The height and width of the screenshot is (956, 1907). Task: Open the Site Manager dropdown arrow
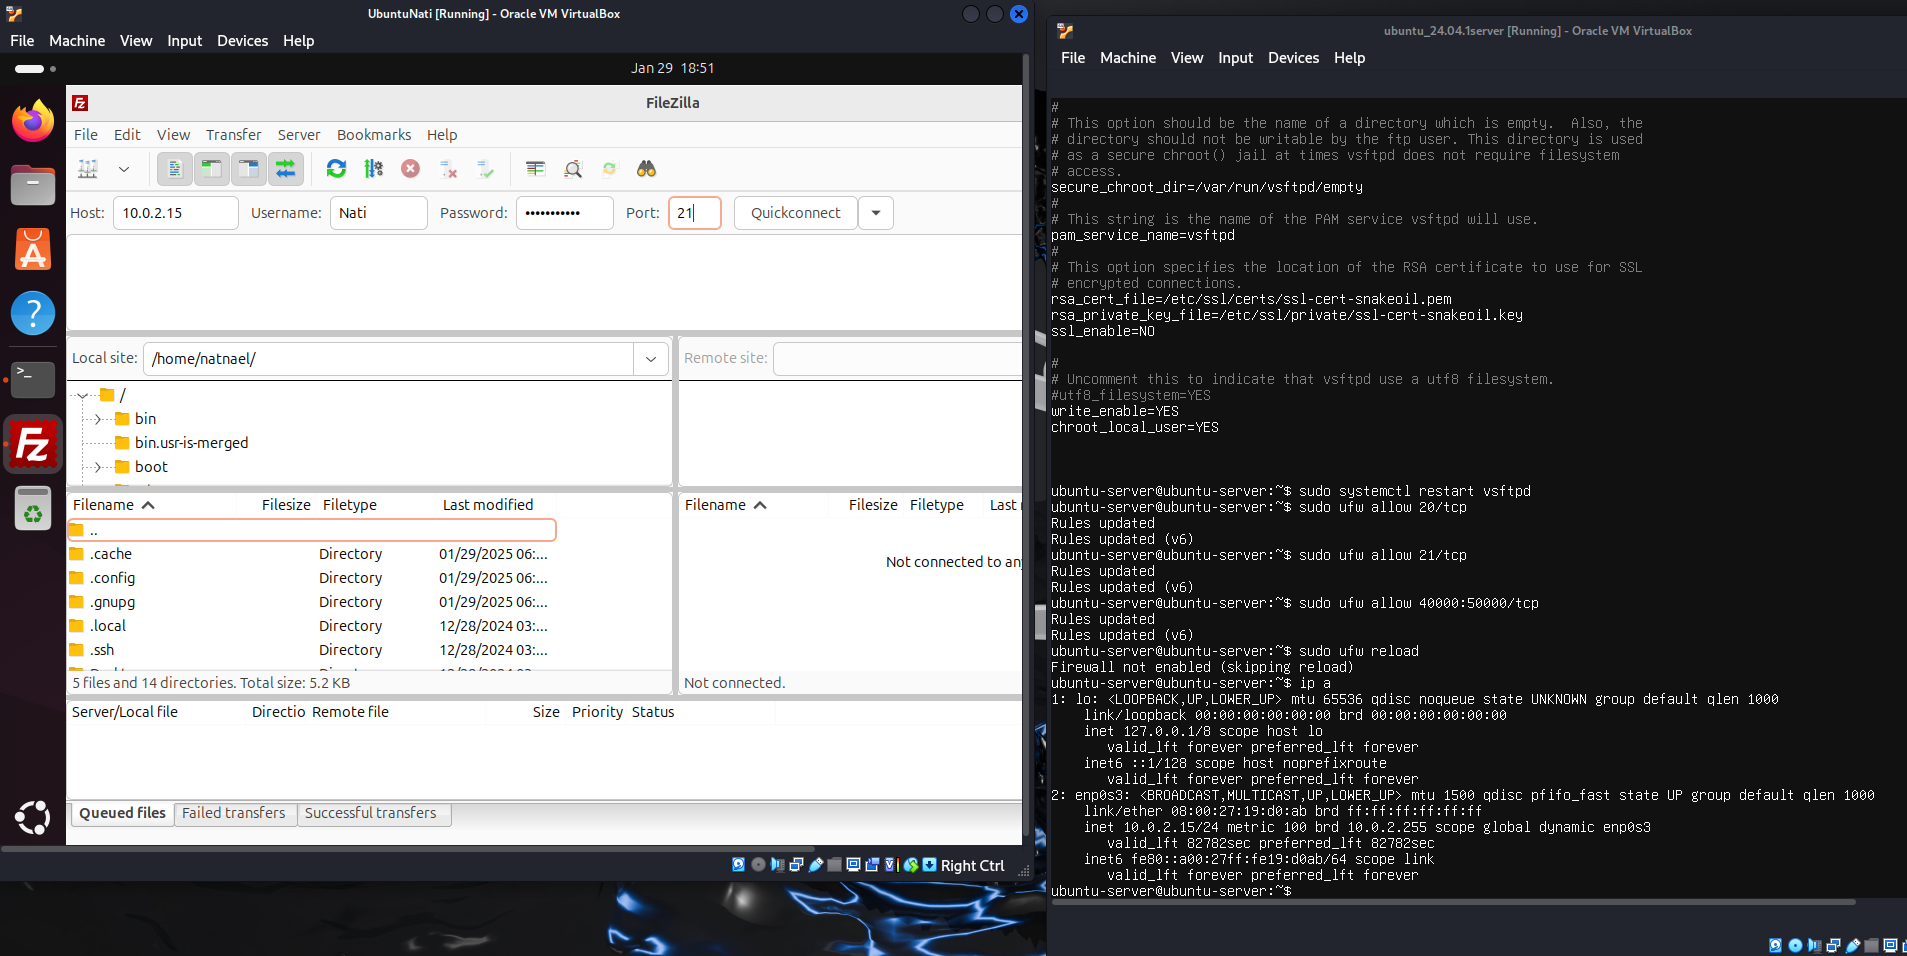pyautogui.click(x=124, y=169)
